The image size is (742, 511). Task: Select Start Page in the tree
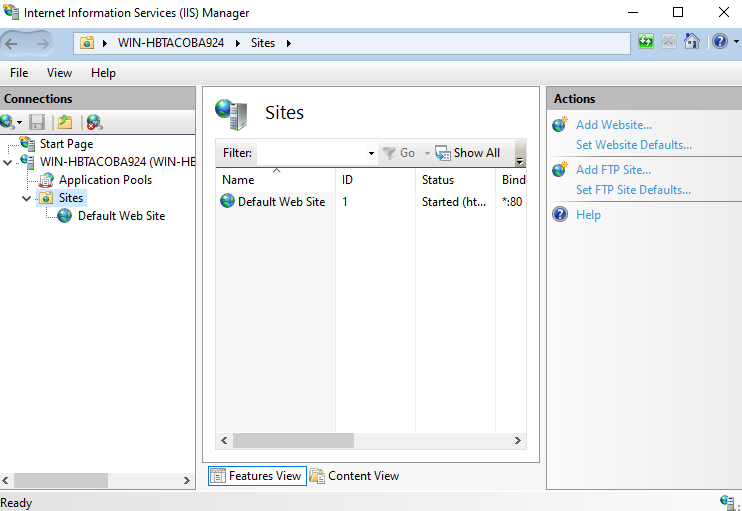(x=66, y=144)
